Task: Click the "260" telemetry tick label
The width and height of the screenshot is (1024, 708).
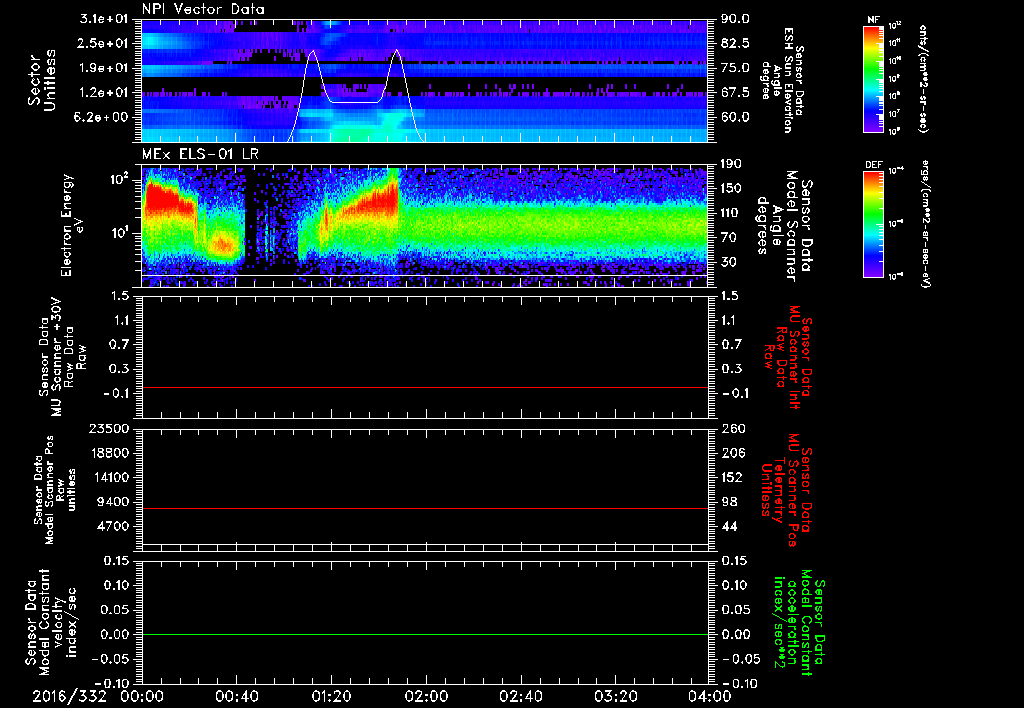Action: click(732, 428)
